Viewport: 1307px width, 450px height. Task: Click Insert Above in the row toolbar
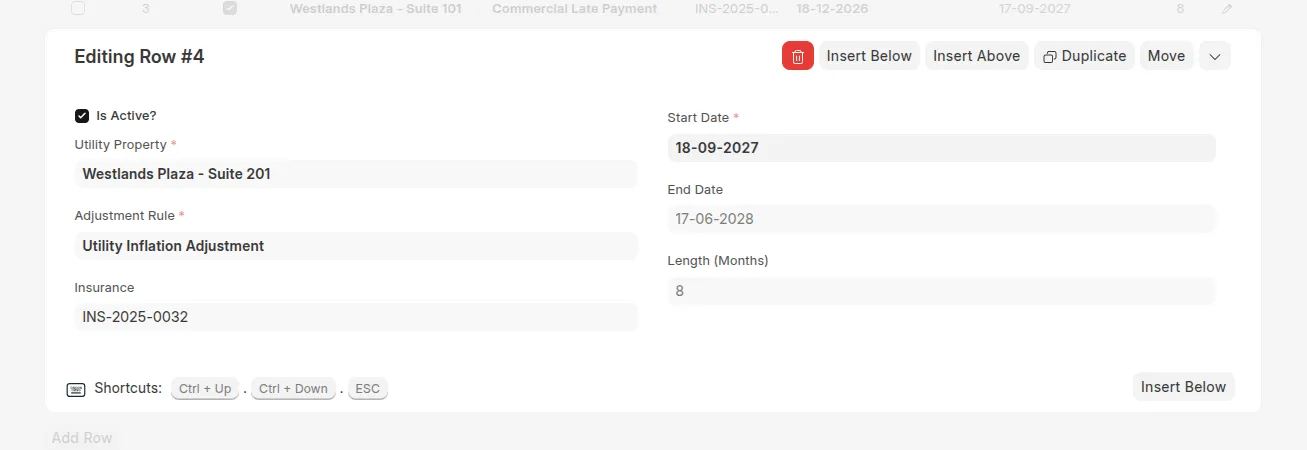coord(977,56)
